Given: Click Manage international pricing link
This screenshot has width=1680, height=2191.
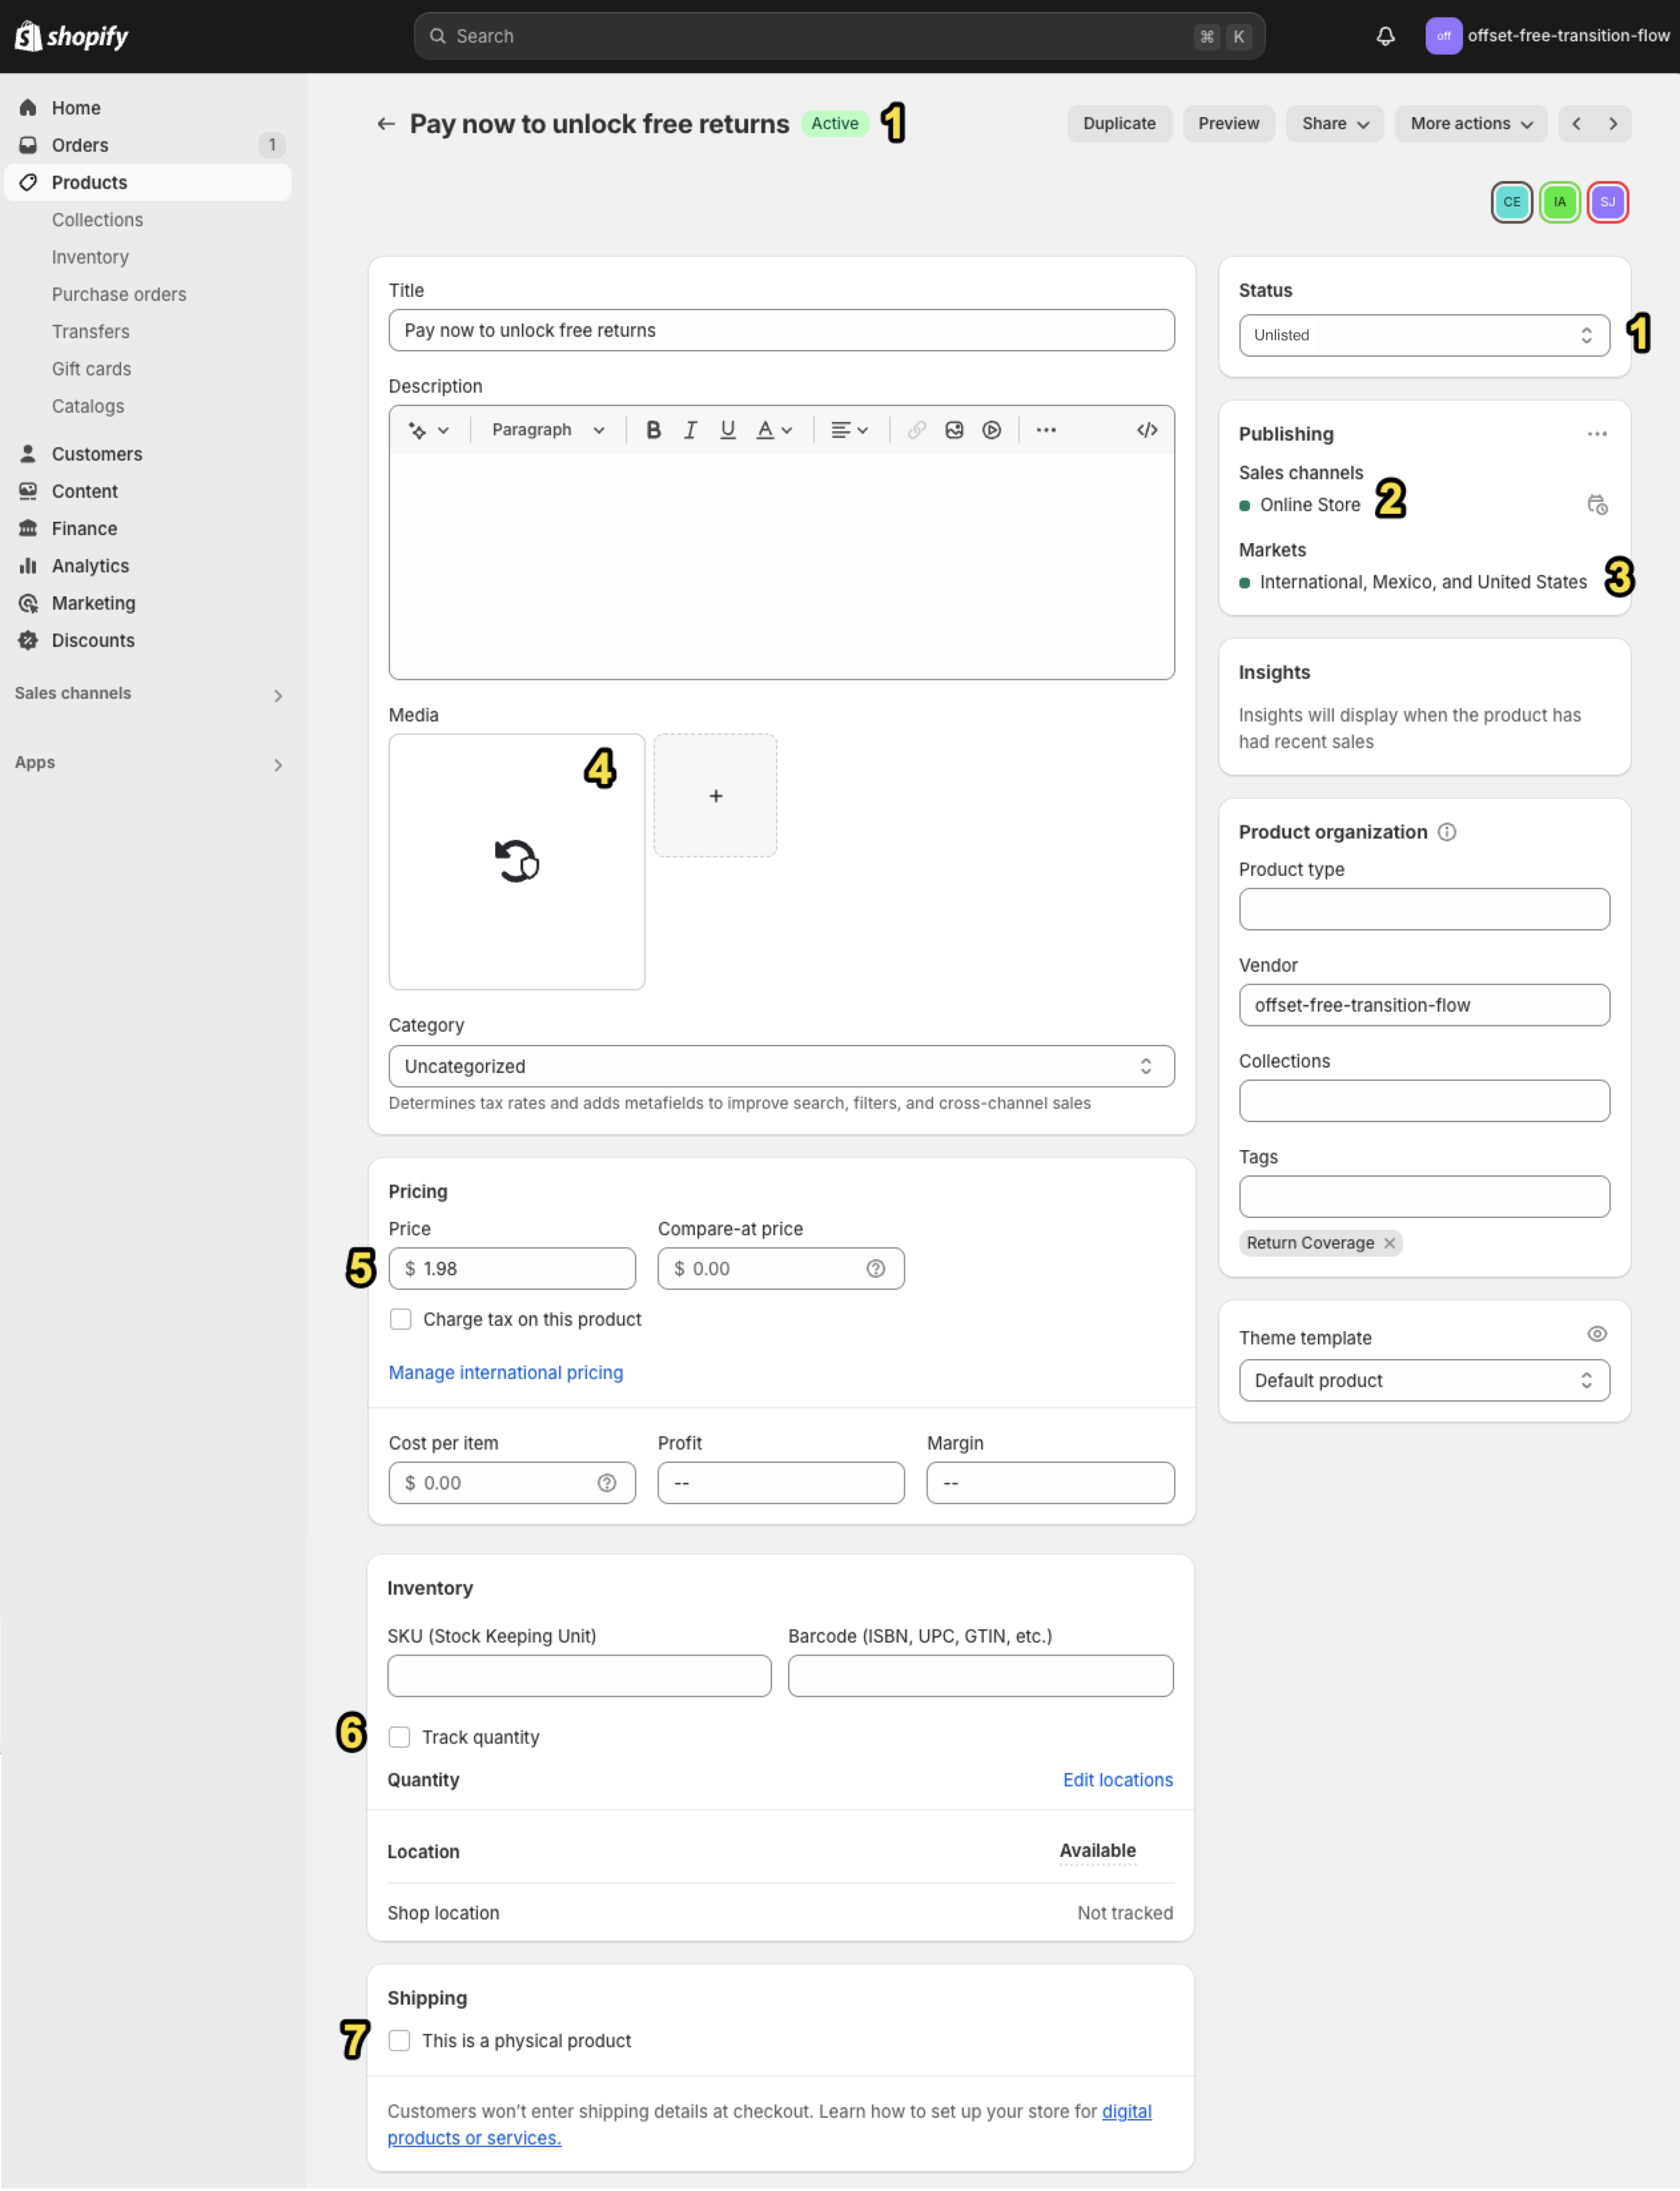Looking at the screenshot, I should [505, 1372].
